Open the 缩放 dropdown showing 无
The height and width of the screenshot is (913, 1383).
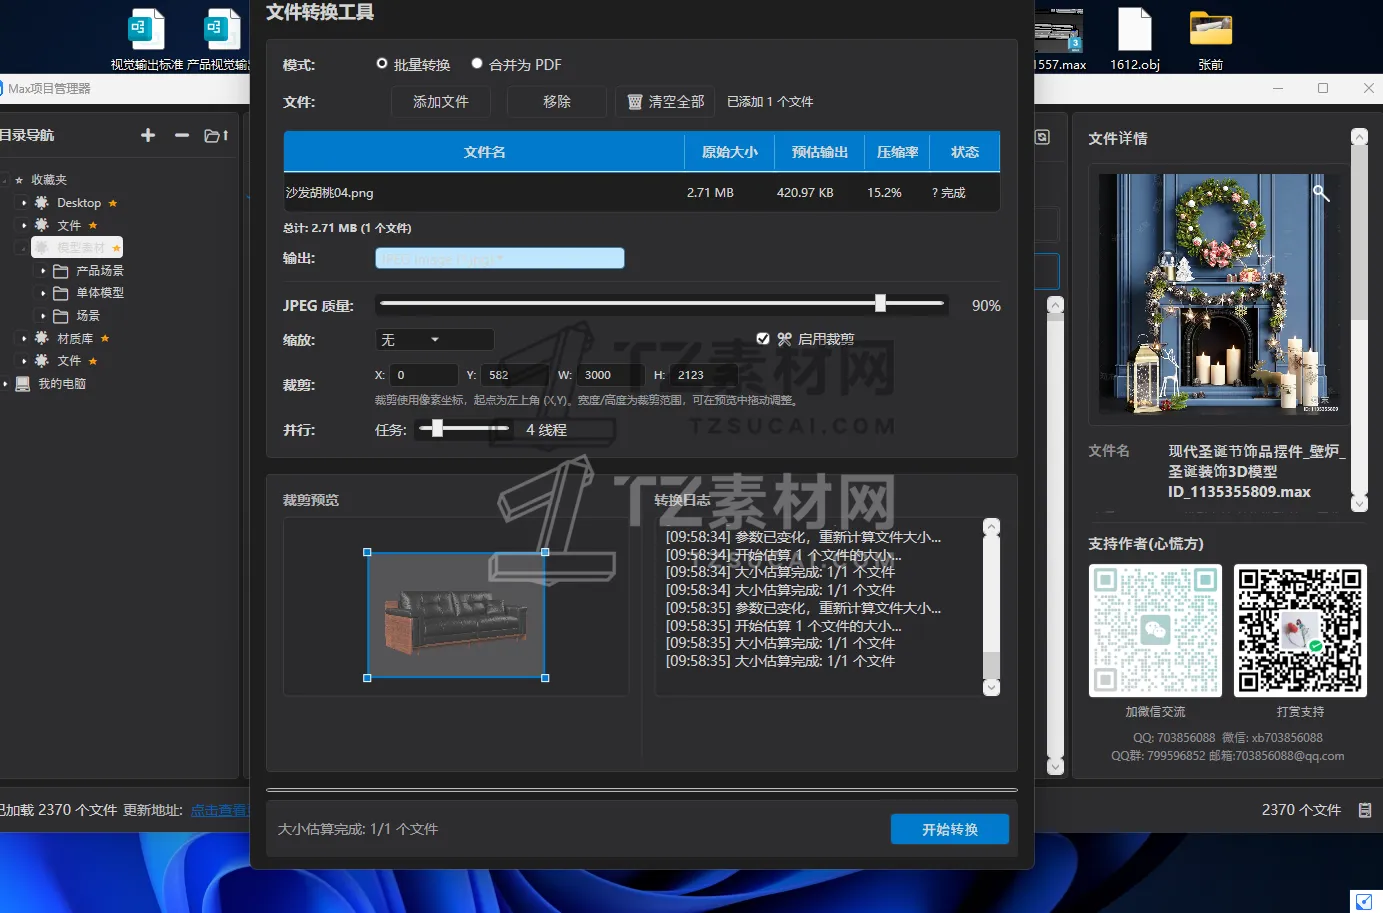coord(434,339)
